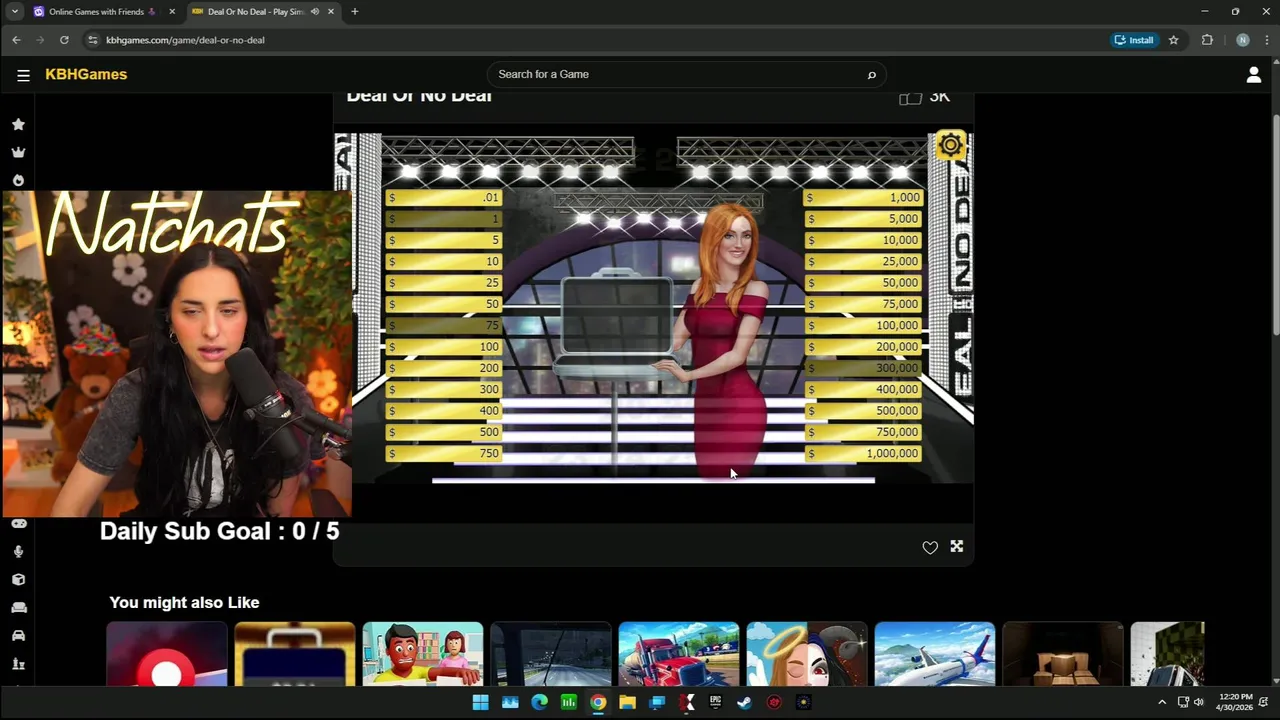Open the volume control in tray

[1198, 702]
